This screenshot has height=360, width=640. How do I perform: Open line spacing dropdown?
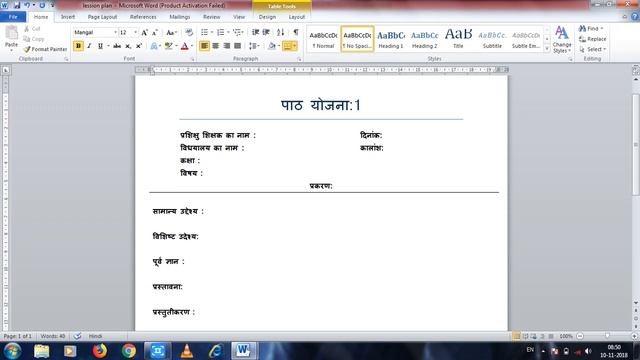point(254,46)
